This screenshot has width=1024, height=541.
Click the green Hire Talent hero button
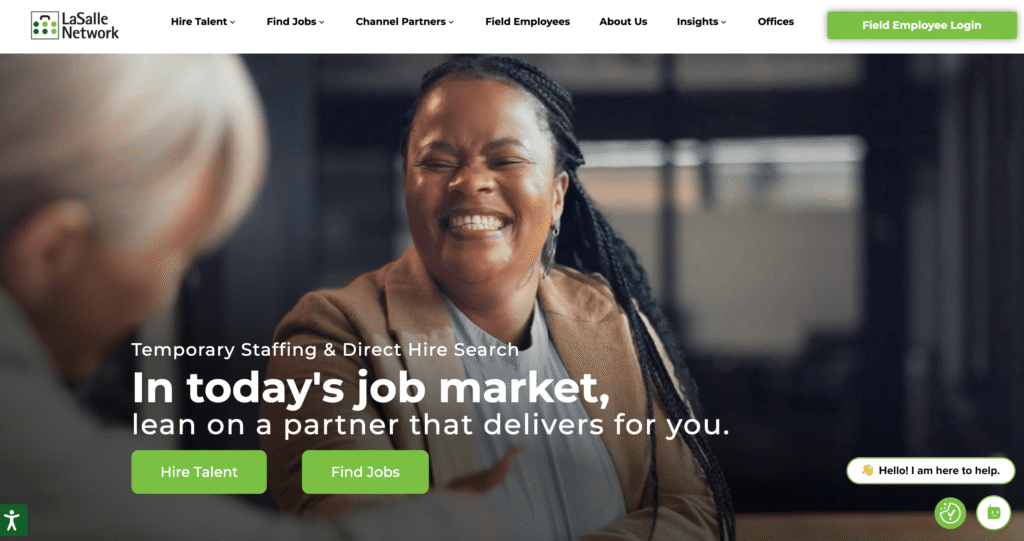(x=199, y=472)
